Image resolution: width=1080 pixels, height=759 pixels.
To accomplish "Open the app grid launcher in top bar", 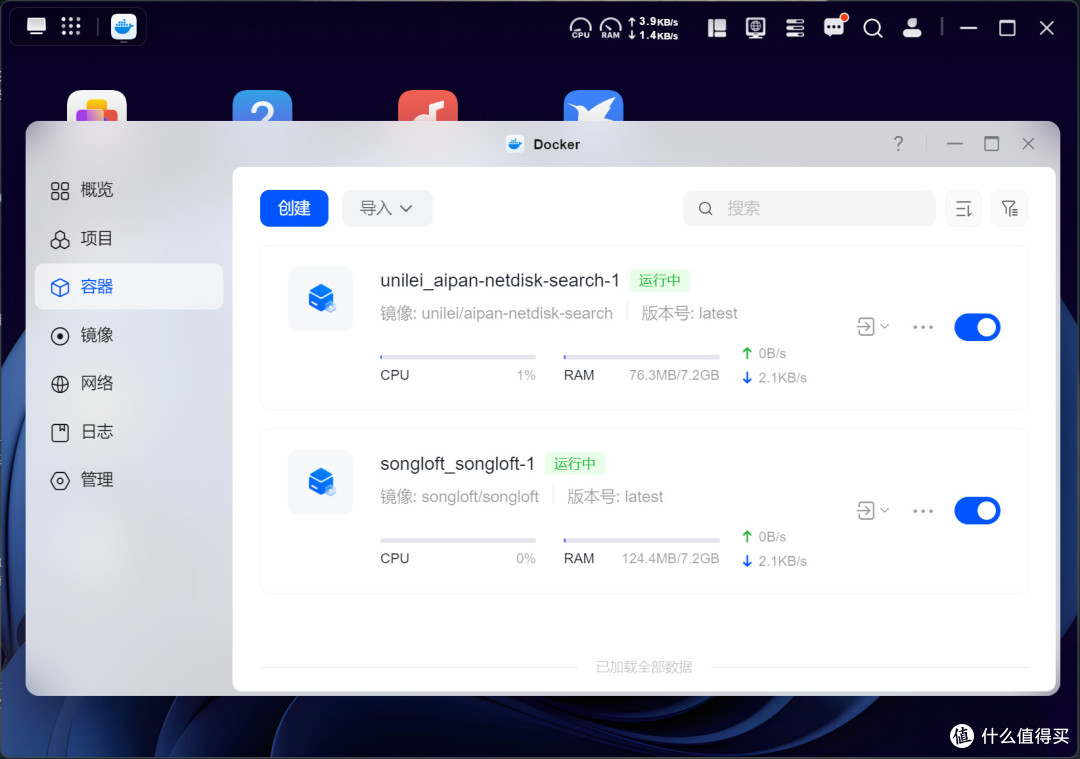I will pos(71,27).
